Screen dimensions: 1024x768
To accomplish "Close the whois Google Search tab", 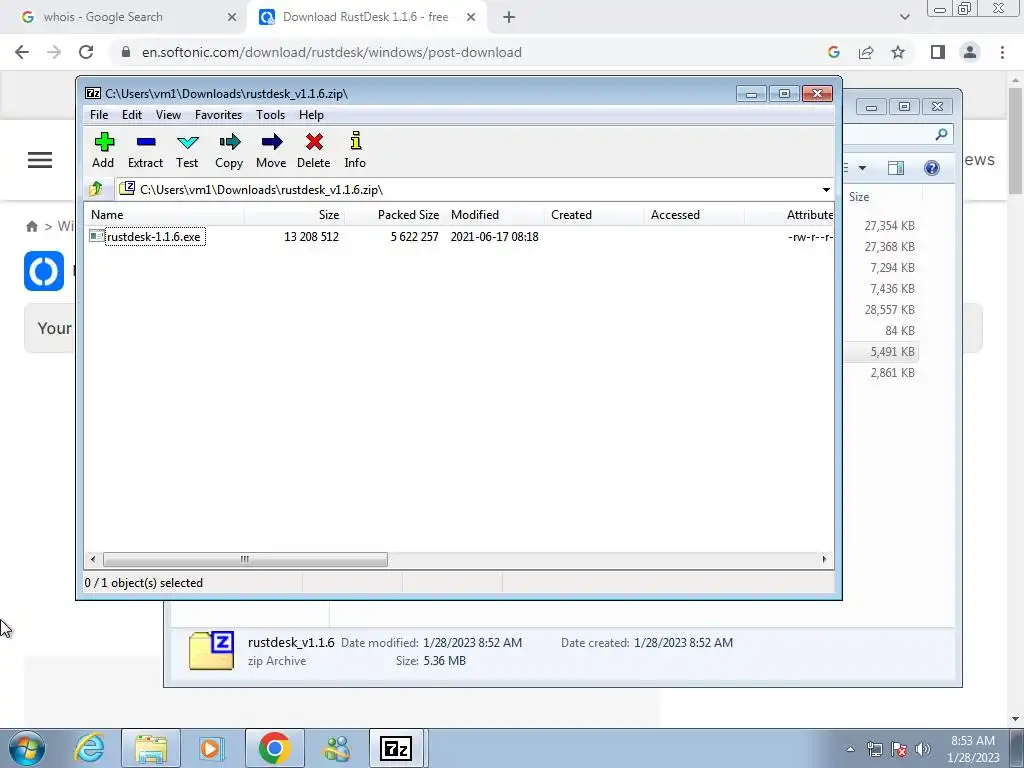I will coord(232,17).
